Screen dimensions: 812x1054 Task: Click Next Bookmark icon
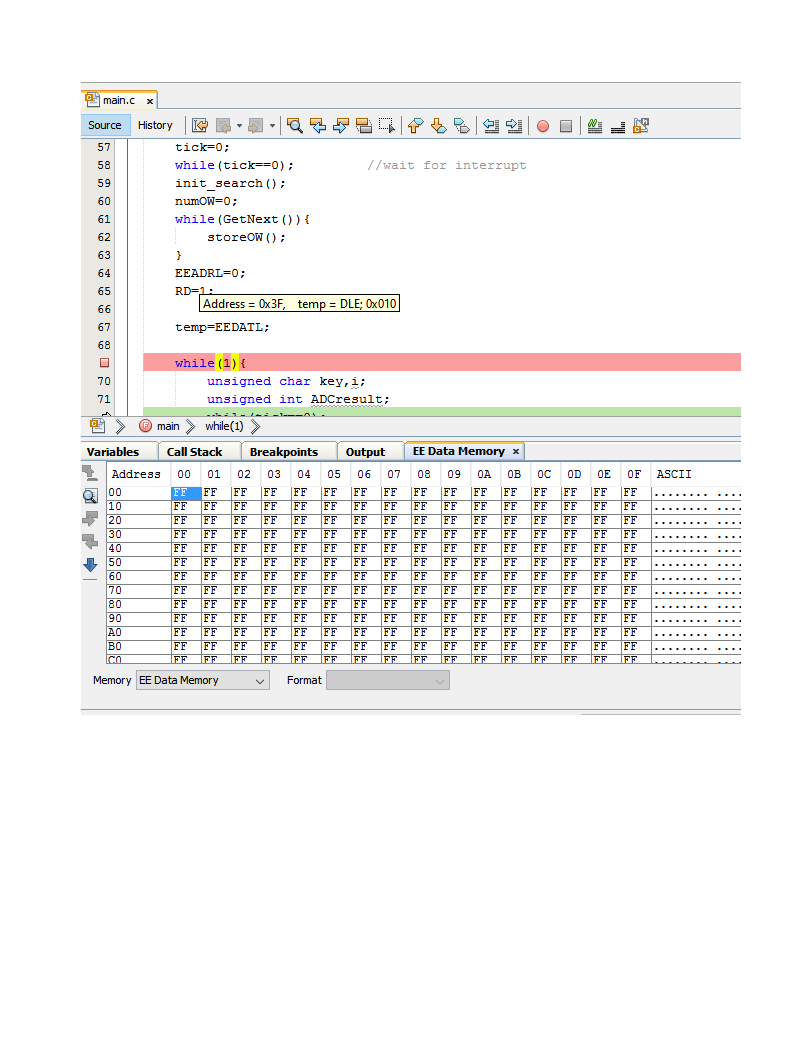pos(438,126)
